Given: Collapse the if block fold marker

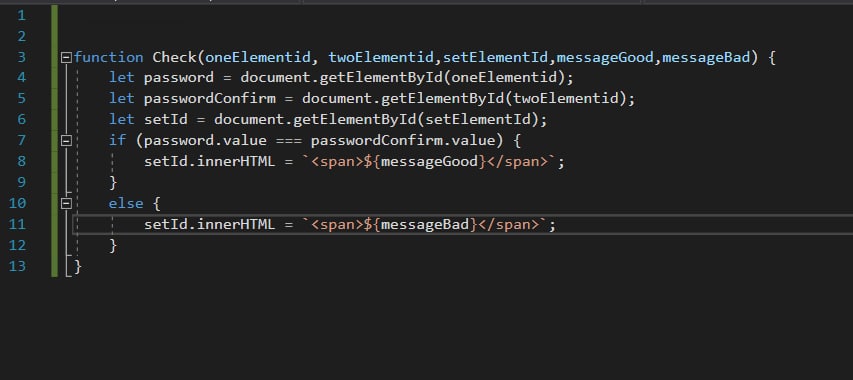Looking at the screenshot, I should point(66,141).
